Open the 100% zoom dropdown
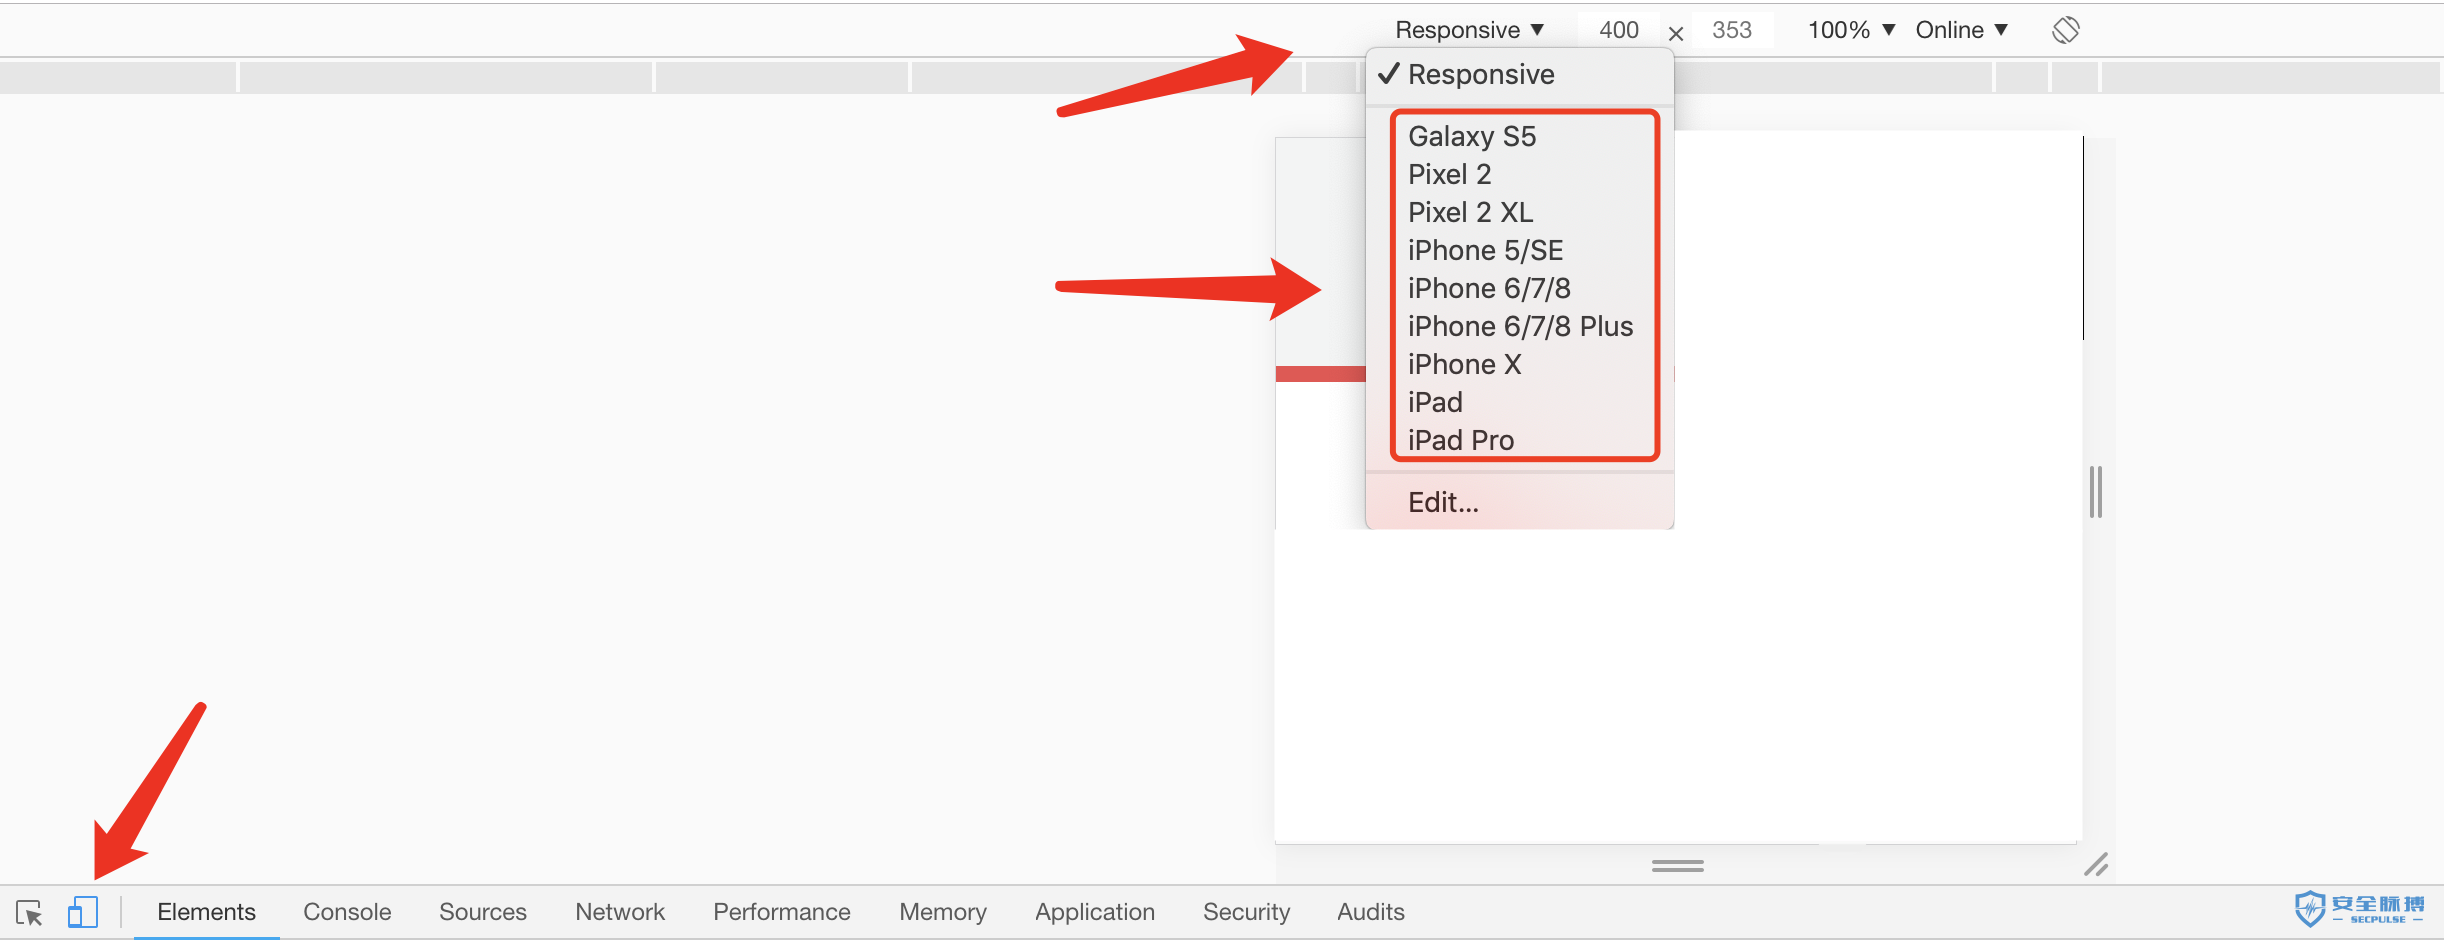This screenshot has height=944, width=2444. [1851, 30]
